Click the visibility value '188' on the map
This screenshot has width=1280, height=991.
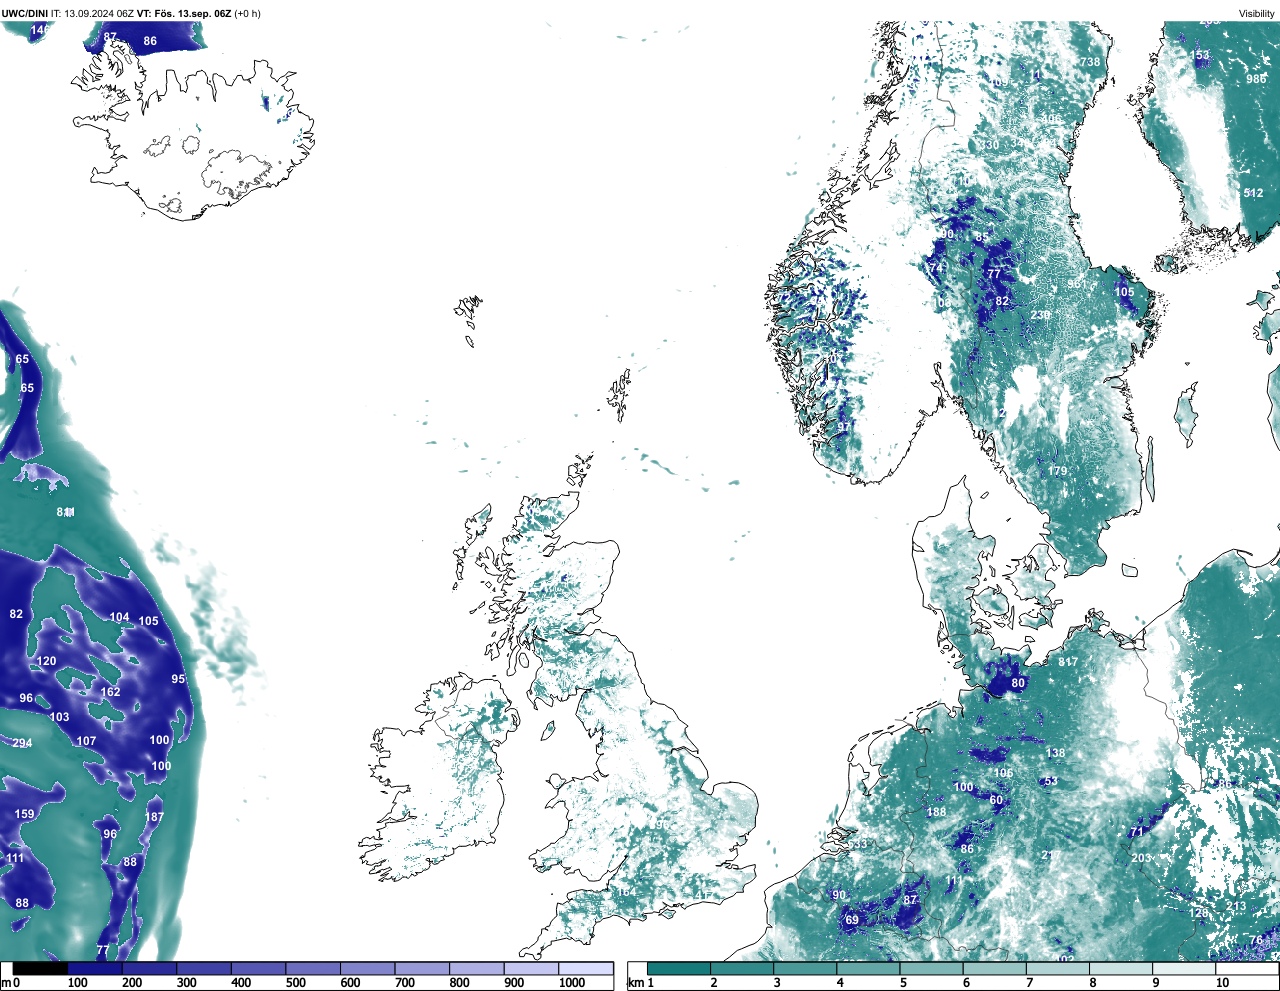pos(936,812)
